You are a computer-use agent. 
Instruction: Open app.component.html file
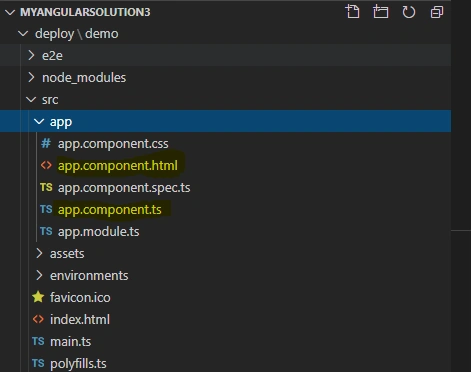point(118,166)
